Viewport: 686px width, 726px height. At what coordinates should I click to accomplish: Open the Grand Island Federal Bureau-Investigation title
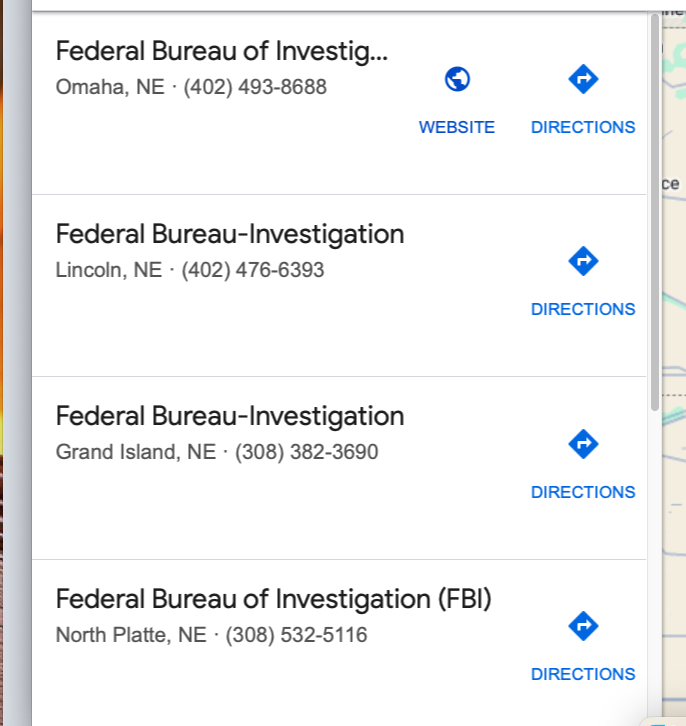tap(230, 416)
